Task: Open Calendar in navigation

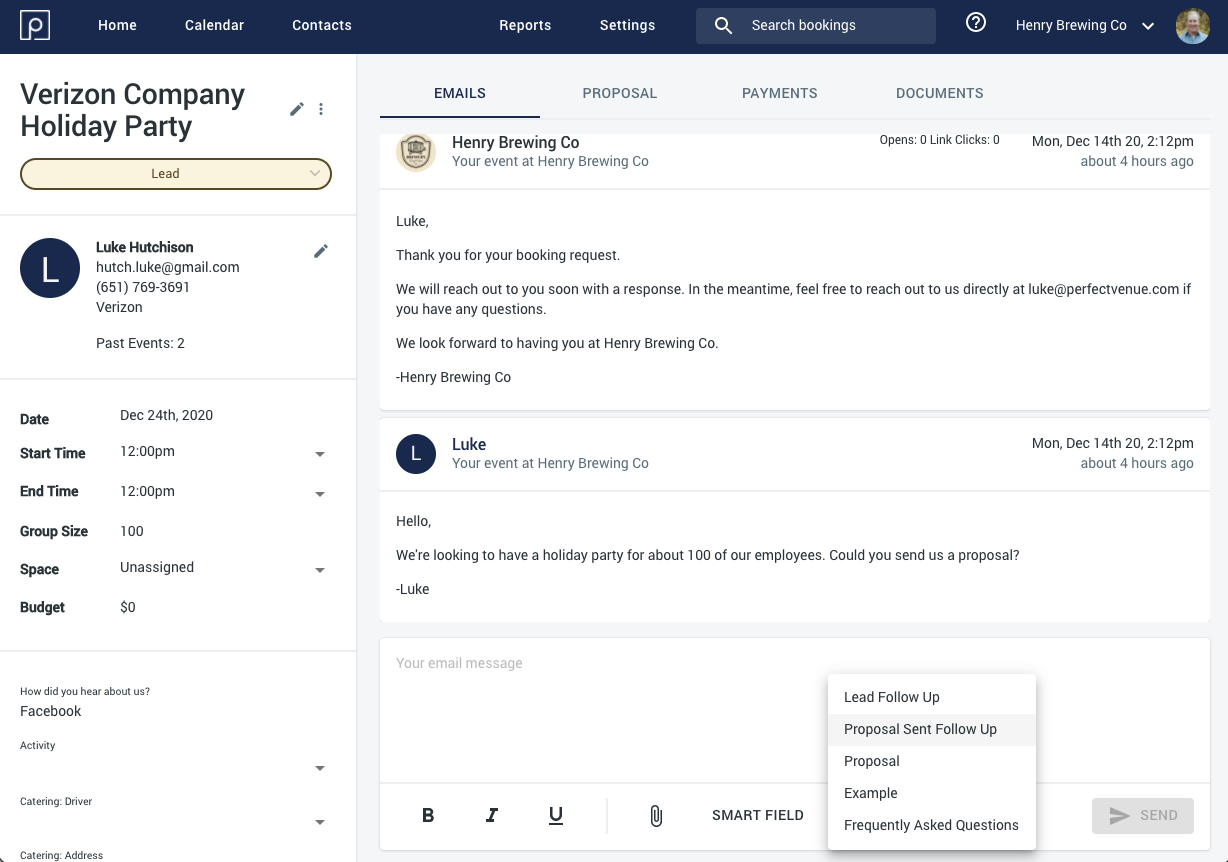Action: [214, 26]
